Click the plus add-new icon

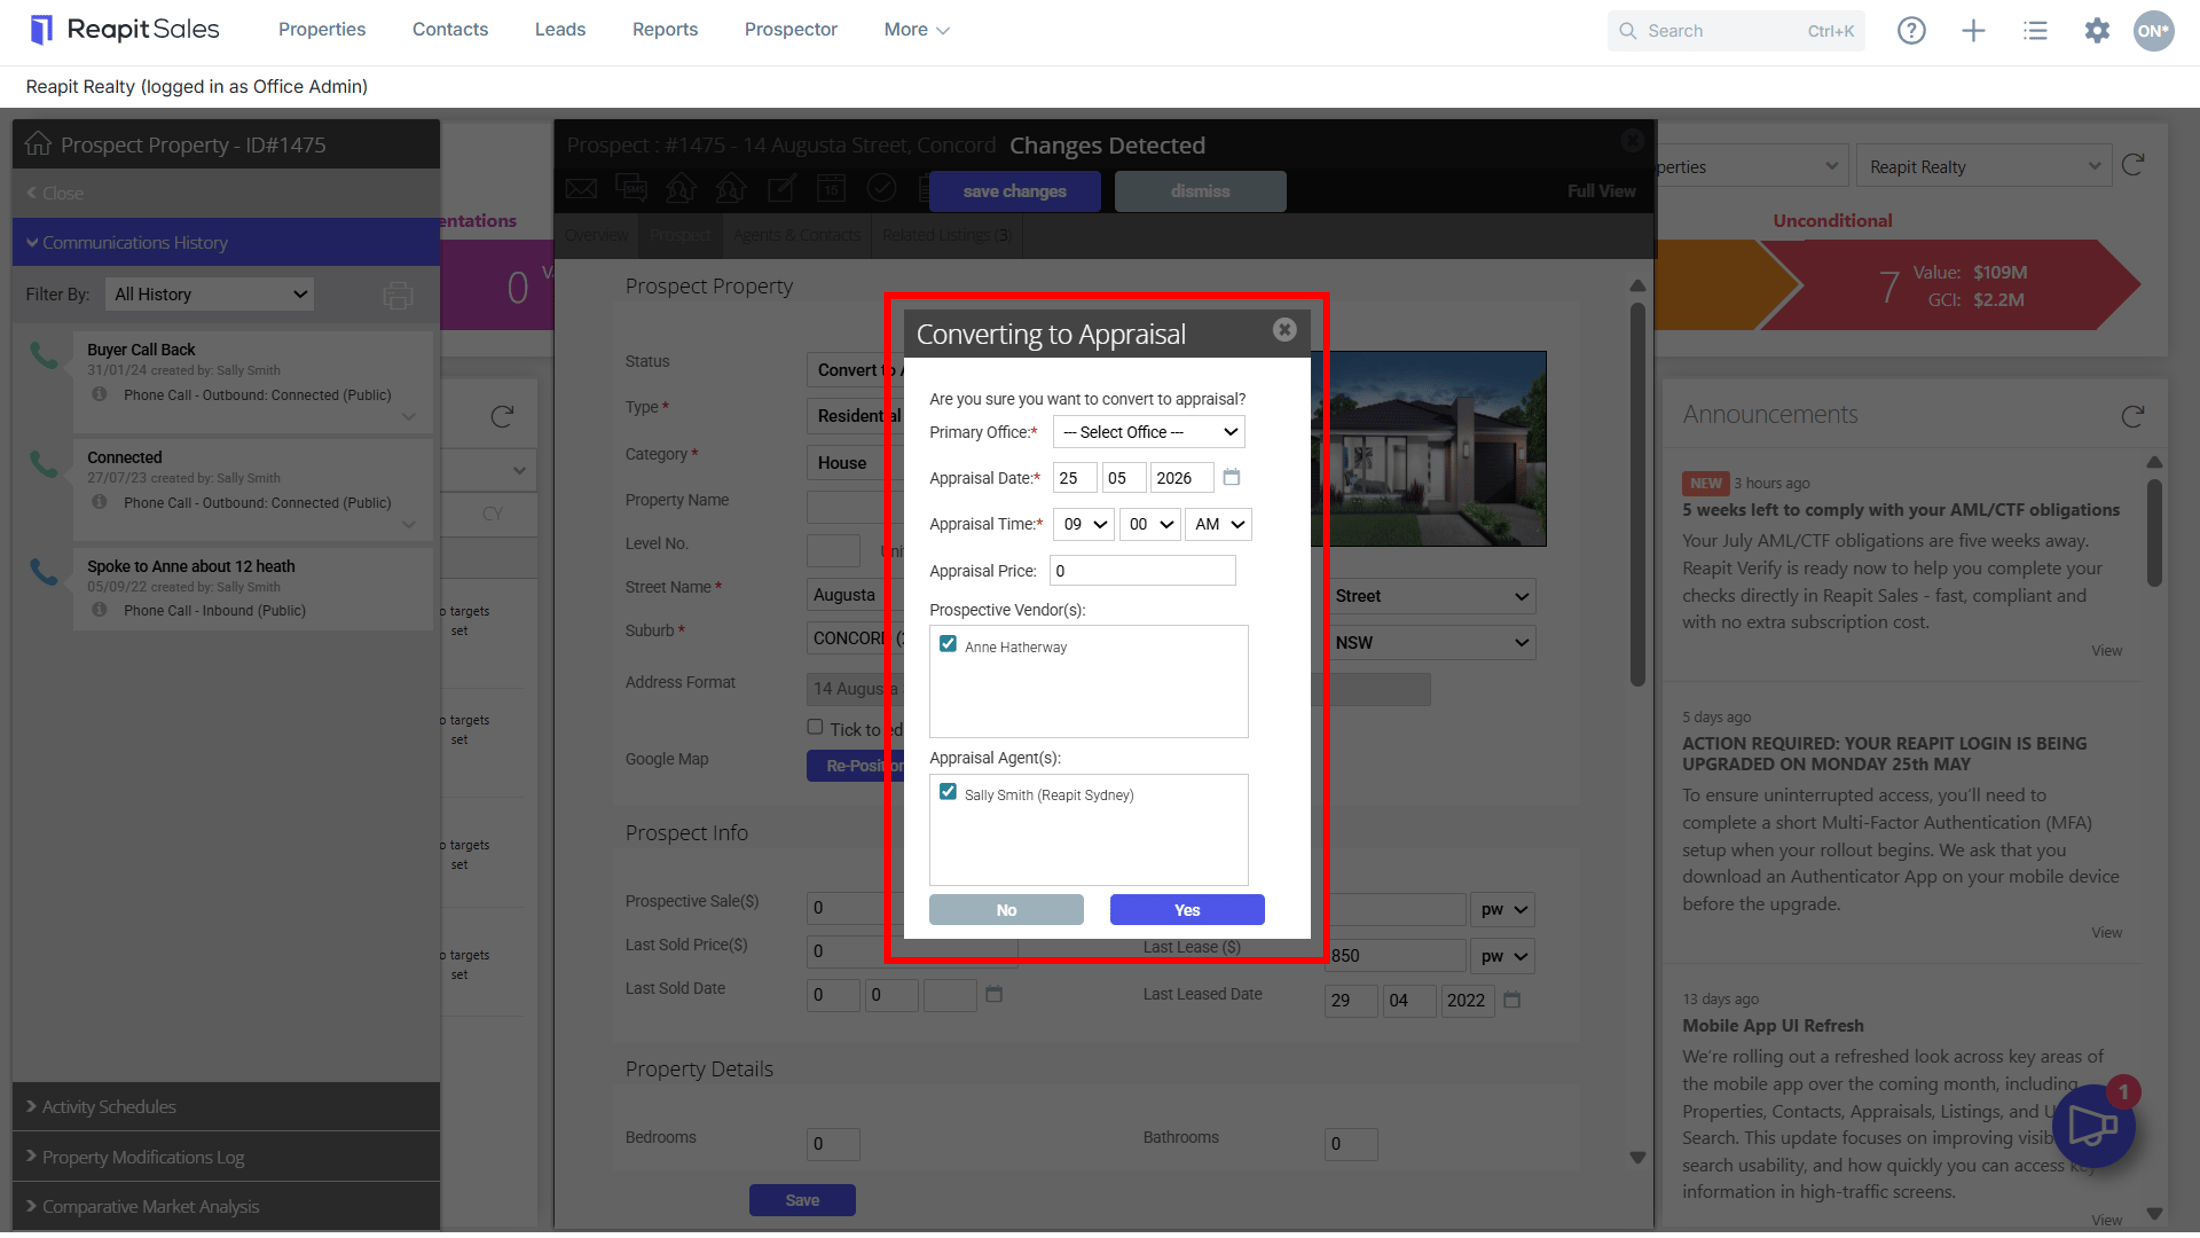click(x=1973, y=30)
